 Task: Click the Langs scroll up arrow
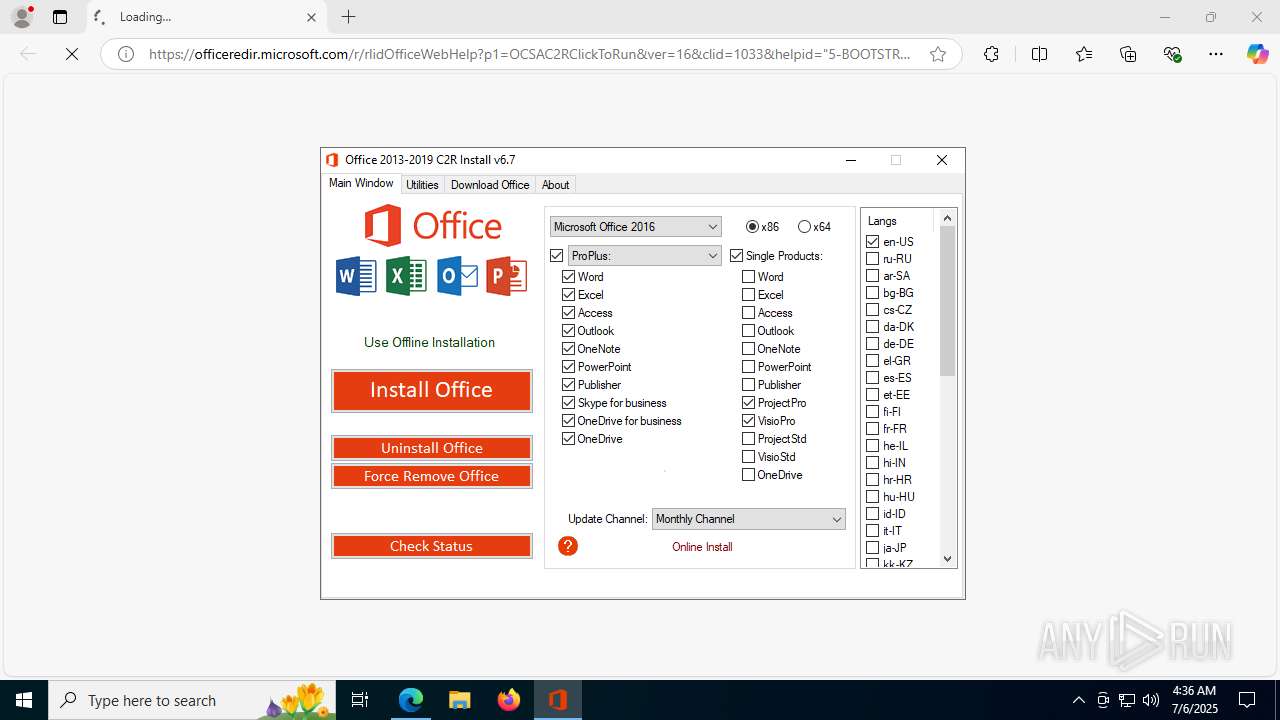pos(948,218)
